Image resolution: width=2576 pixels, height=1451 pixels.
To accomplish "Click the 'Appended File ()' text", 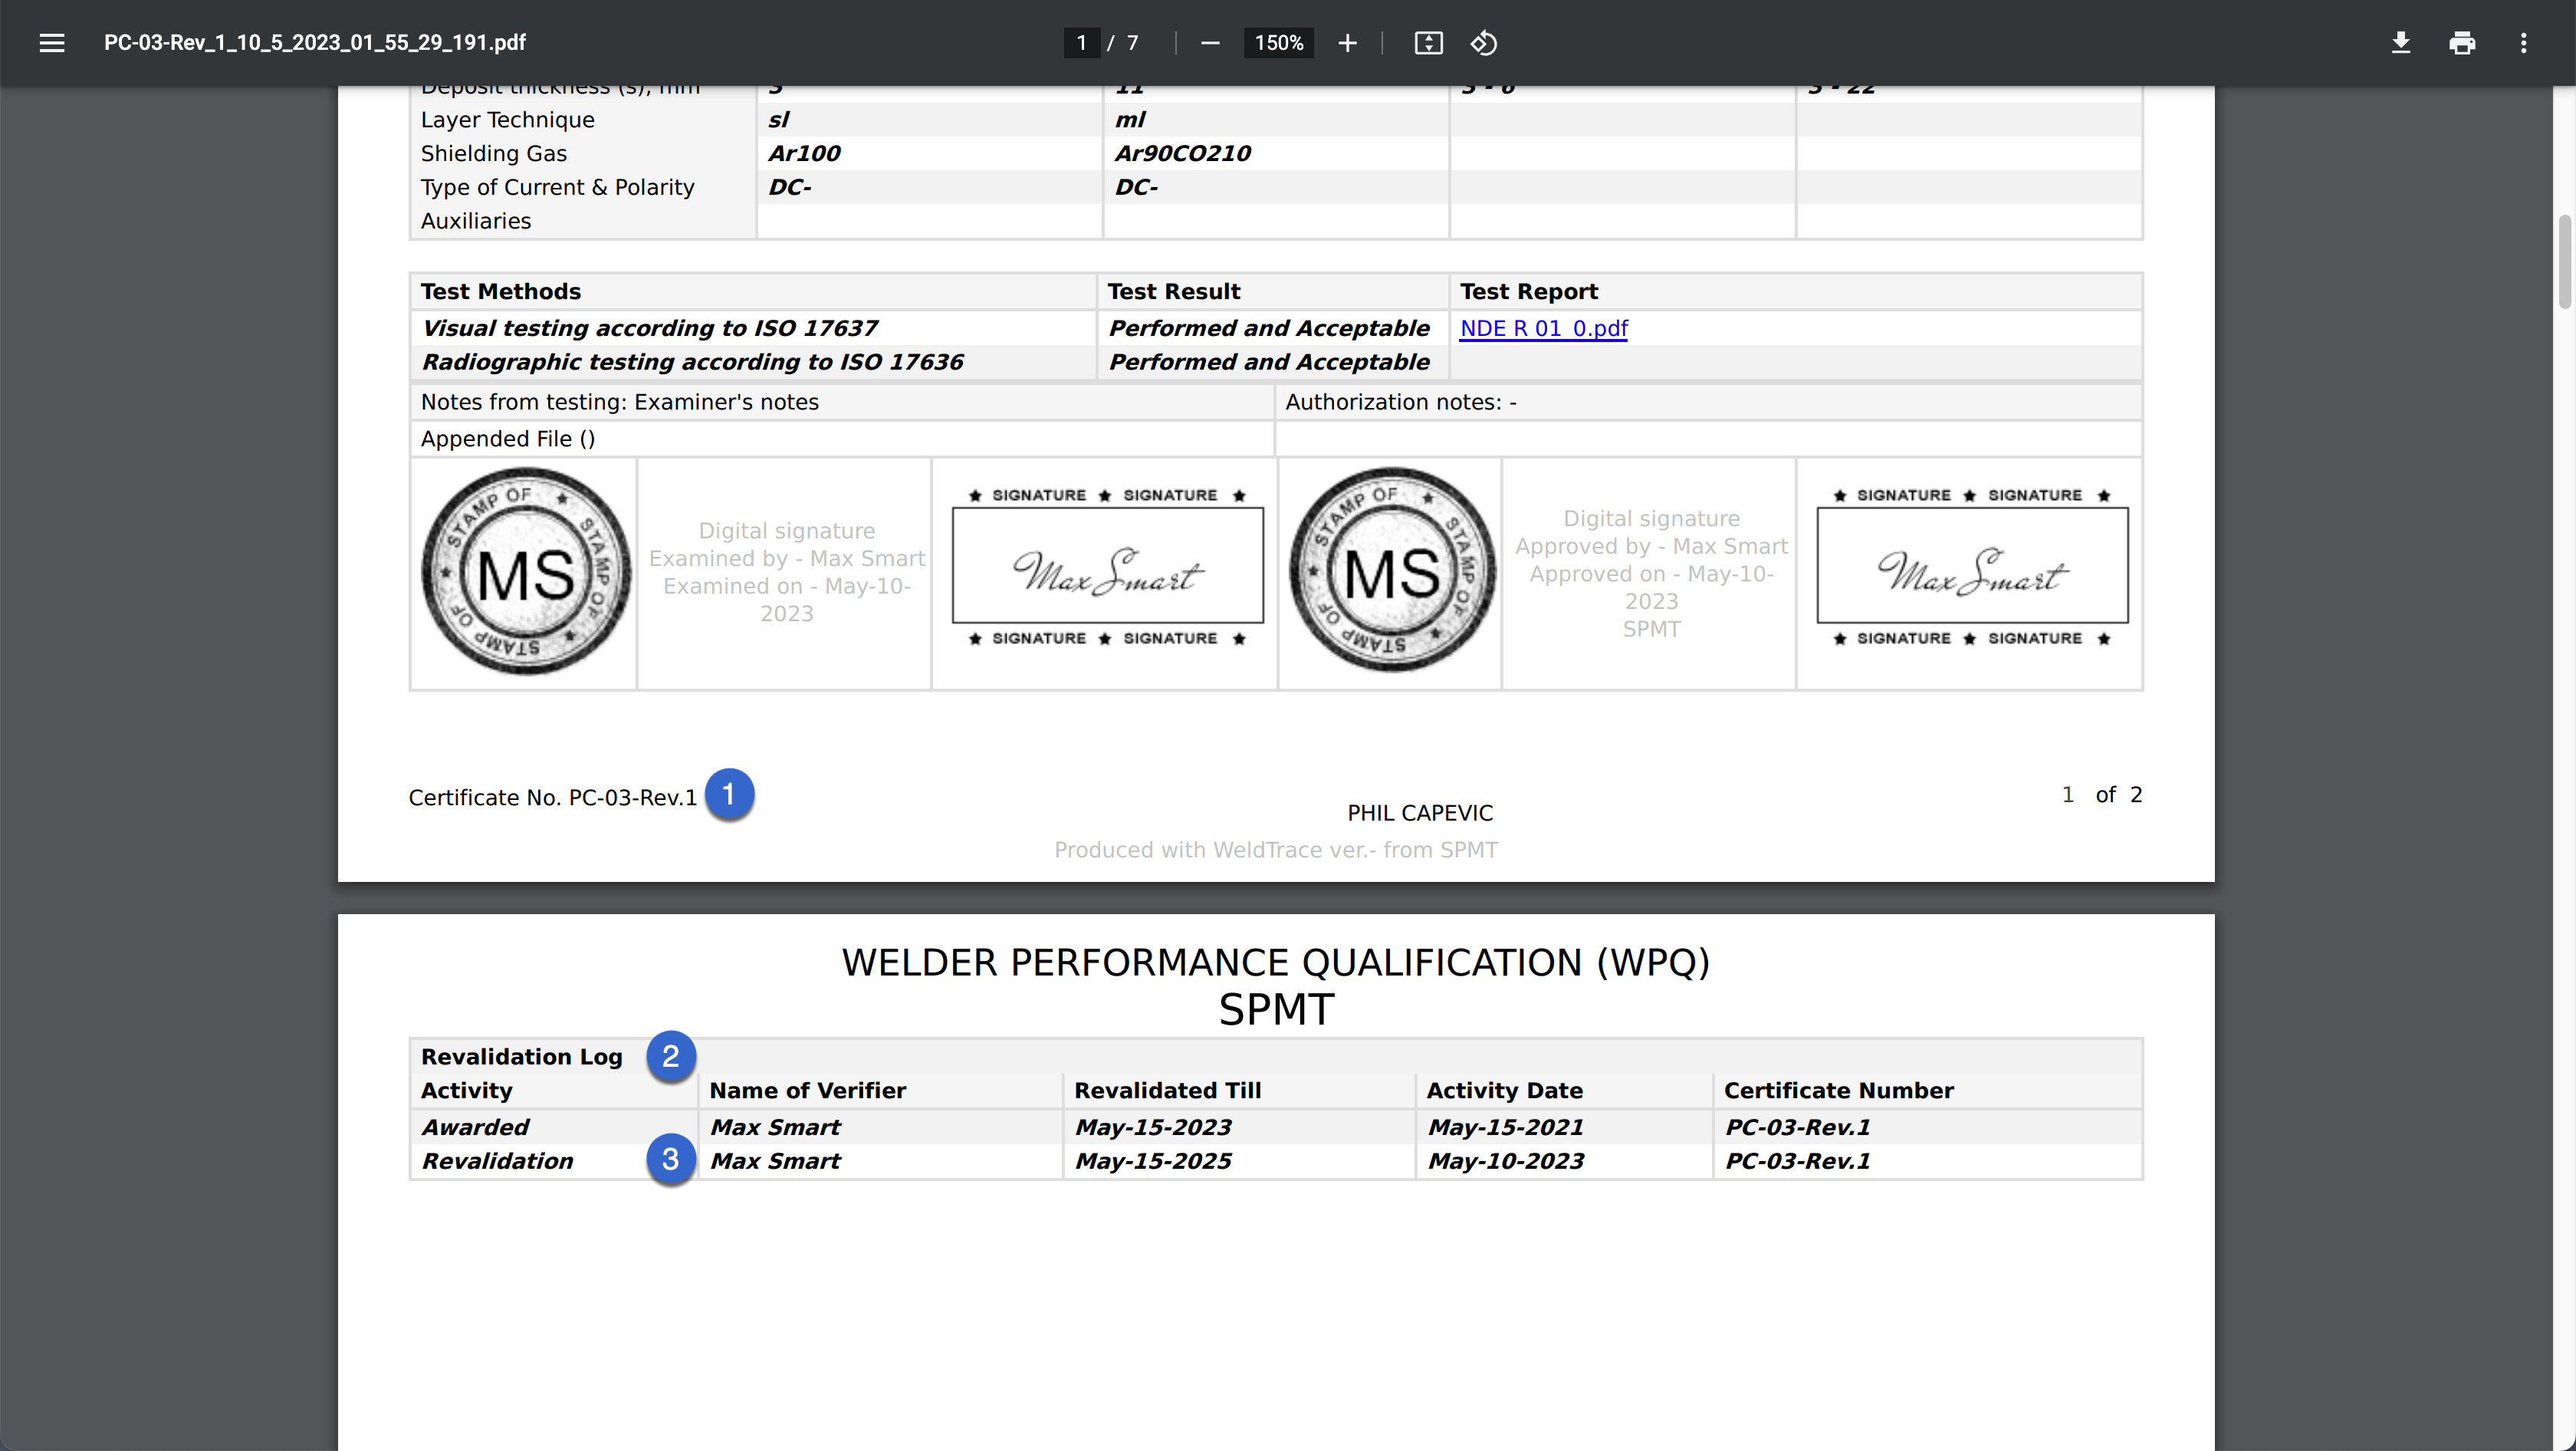I will [507, 439].
